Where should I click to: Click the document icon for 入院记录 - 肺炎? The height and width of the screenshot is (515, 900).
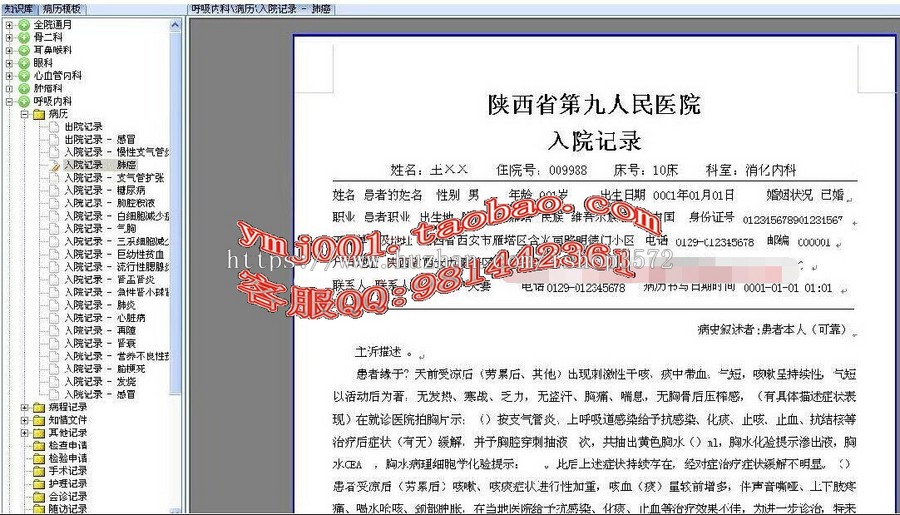pyautogui.click(x=54, y=305)
